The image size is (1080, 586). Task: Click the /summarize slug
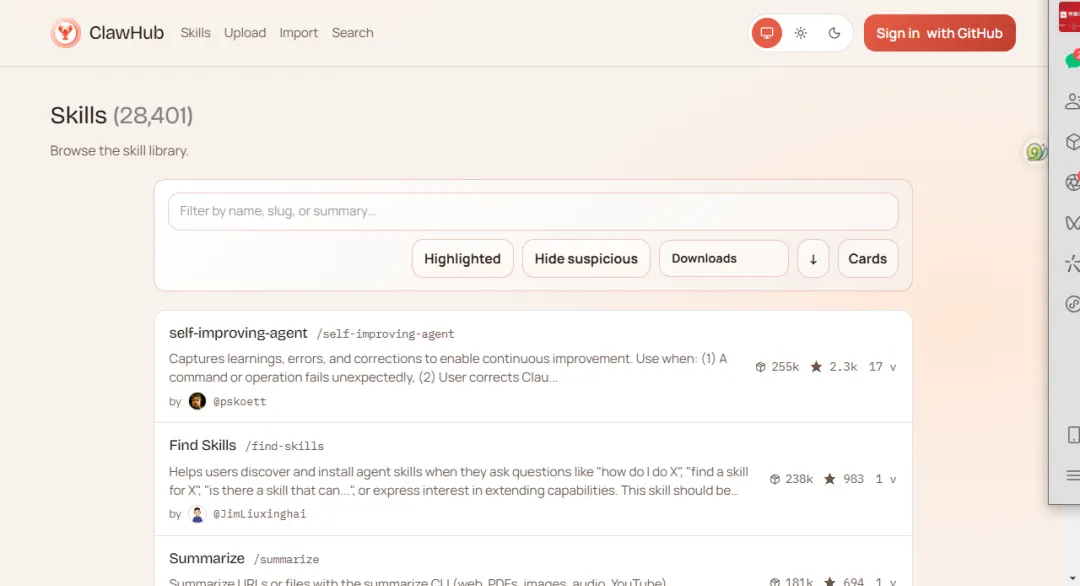point(287,559)
